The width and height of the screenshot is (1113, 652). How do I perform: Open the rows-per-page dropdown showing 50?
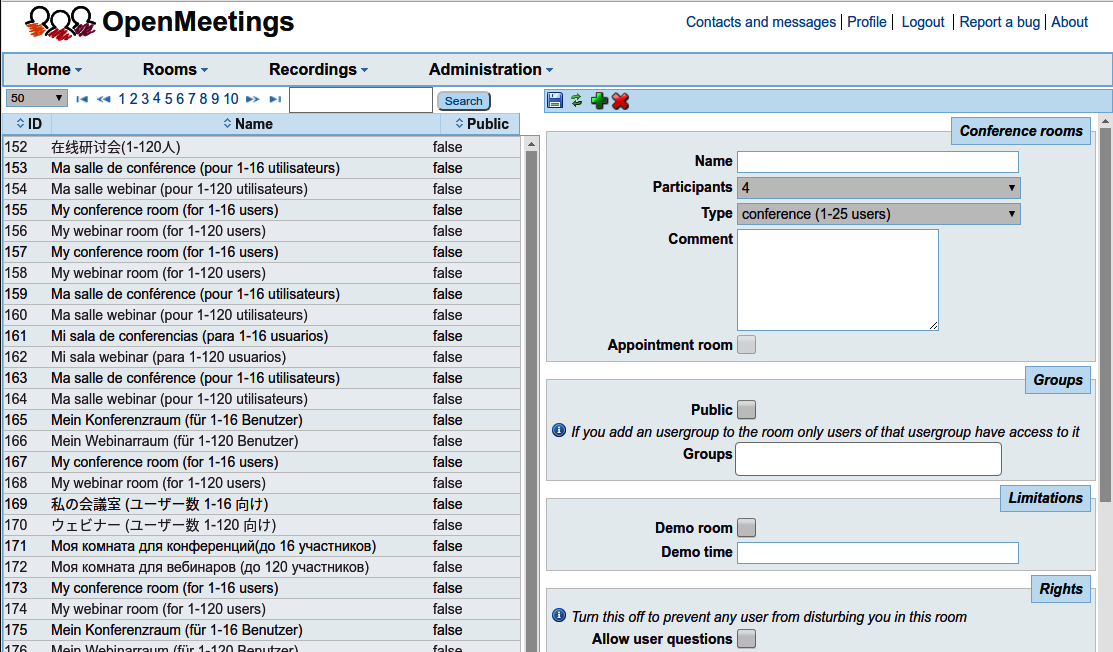coord(36,98)
